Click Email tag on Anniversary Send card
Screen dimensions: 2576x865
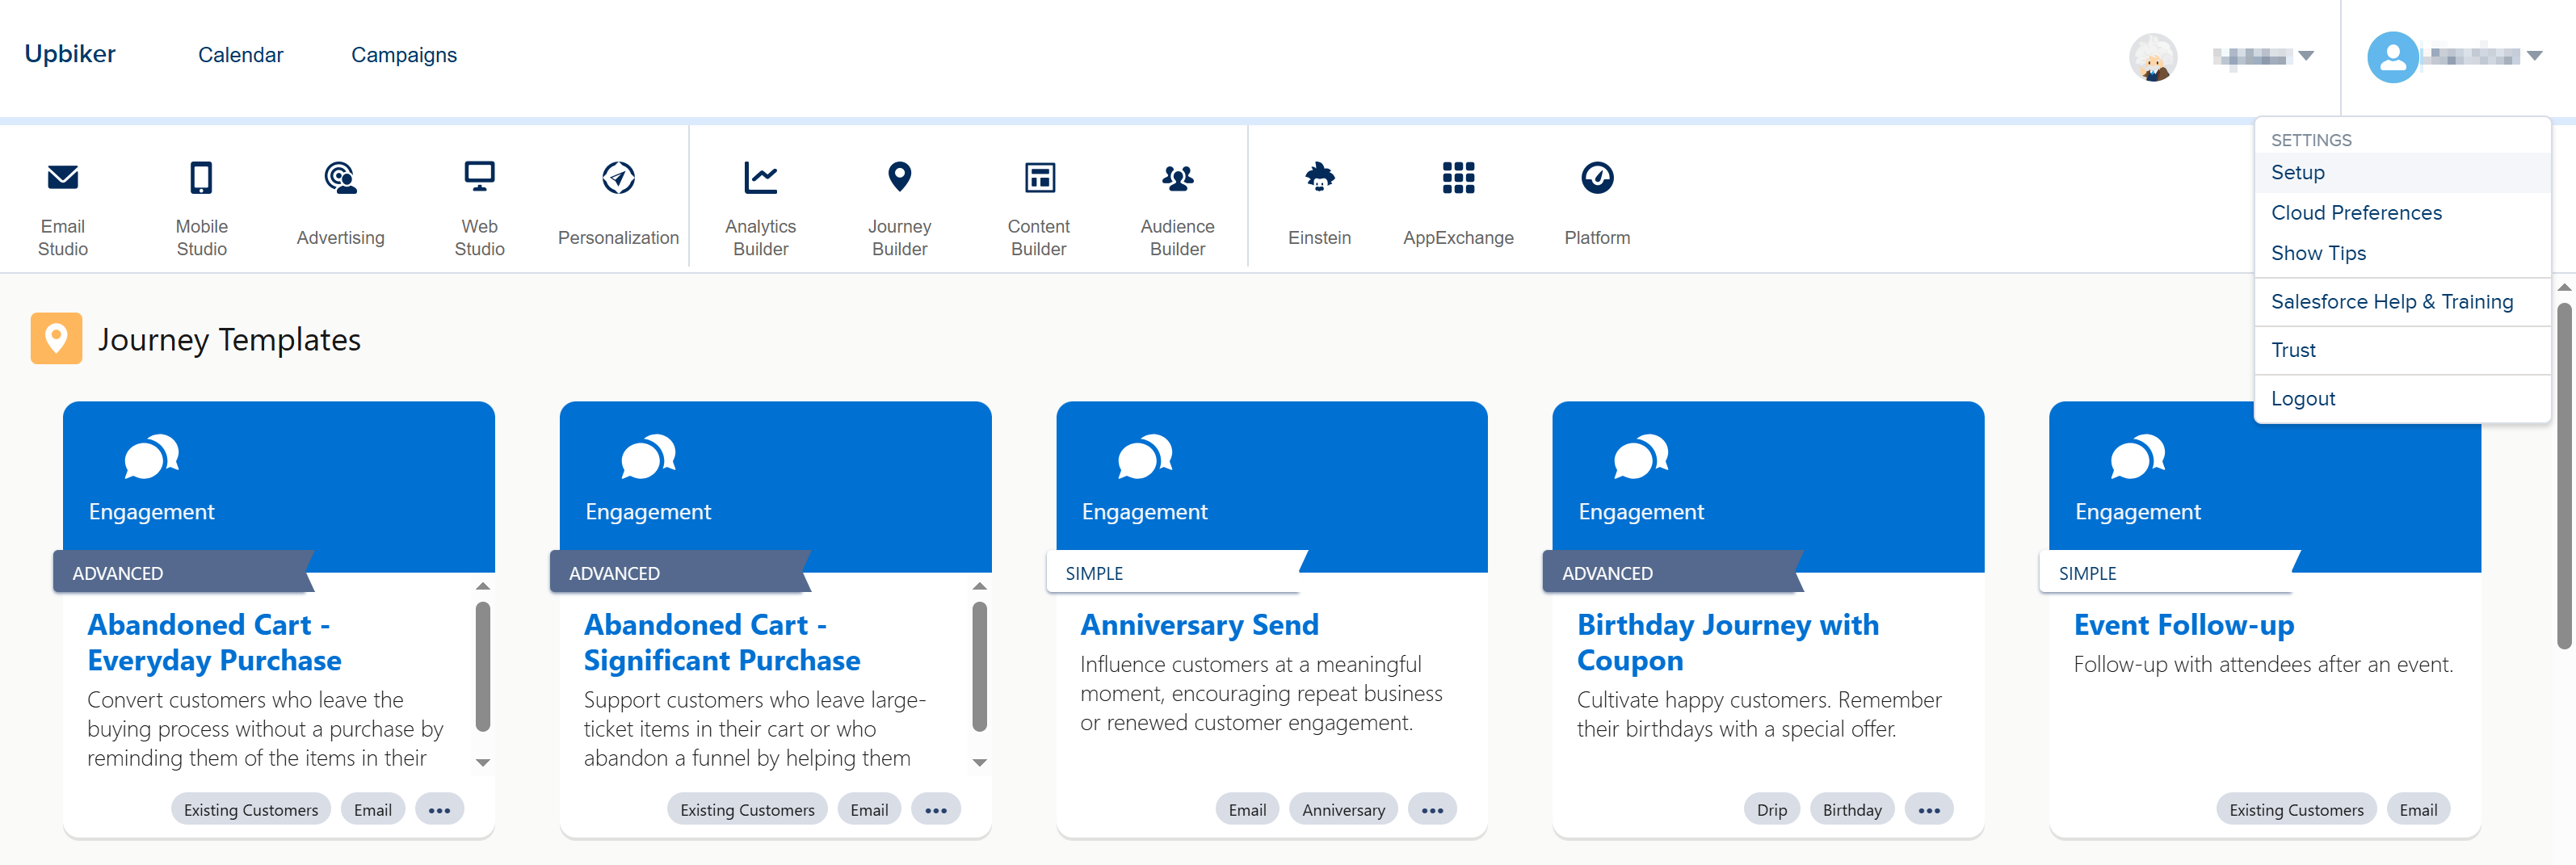coord(1247,810)
